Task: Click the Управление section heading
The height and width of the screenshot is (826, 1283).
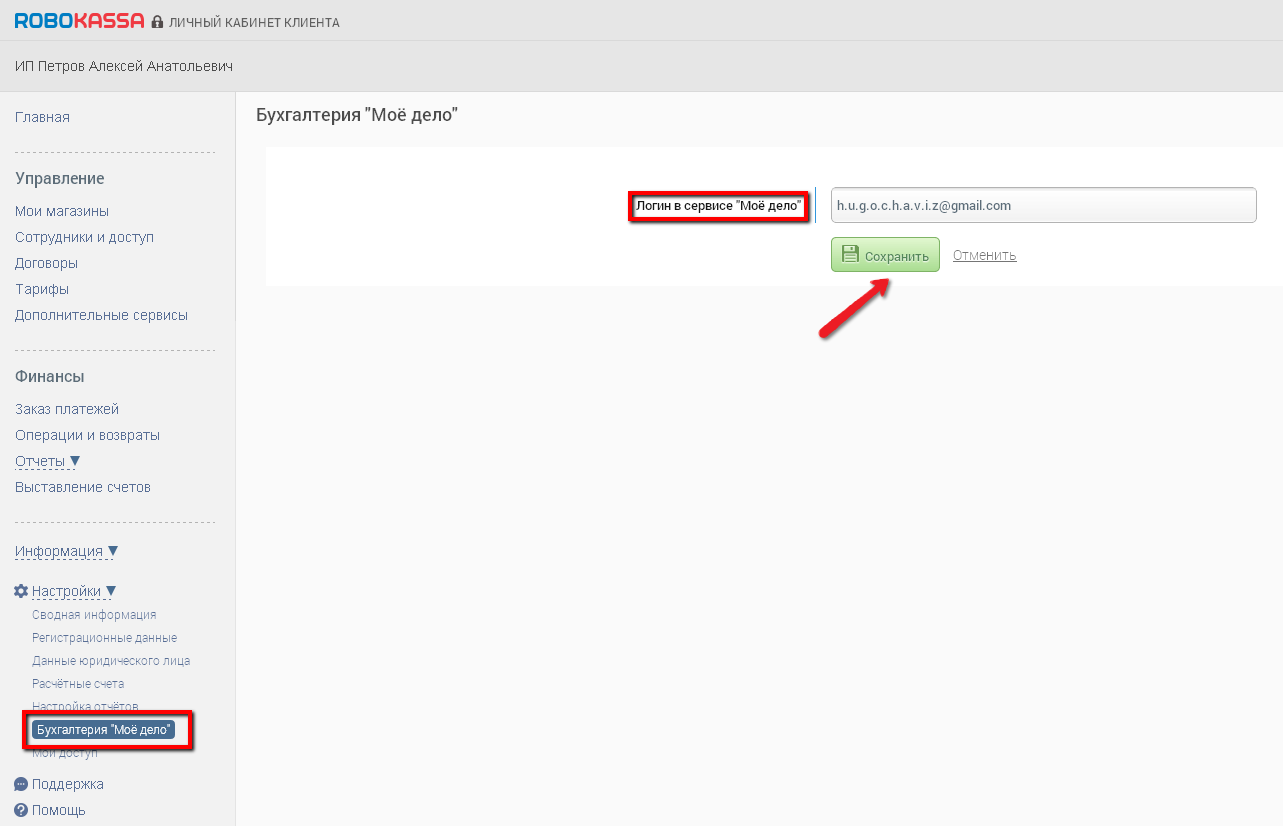Action: point(60,179)
